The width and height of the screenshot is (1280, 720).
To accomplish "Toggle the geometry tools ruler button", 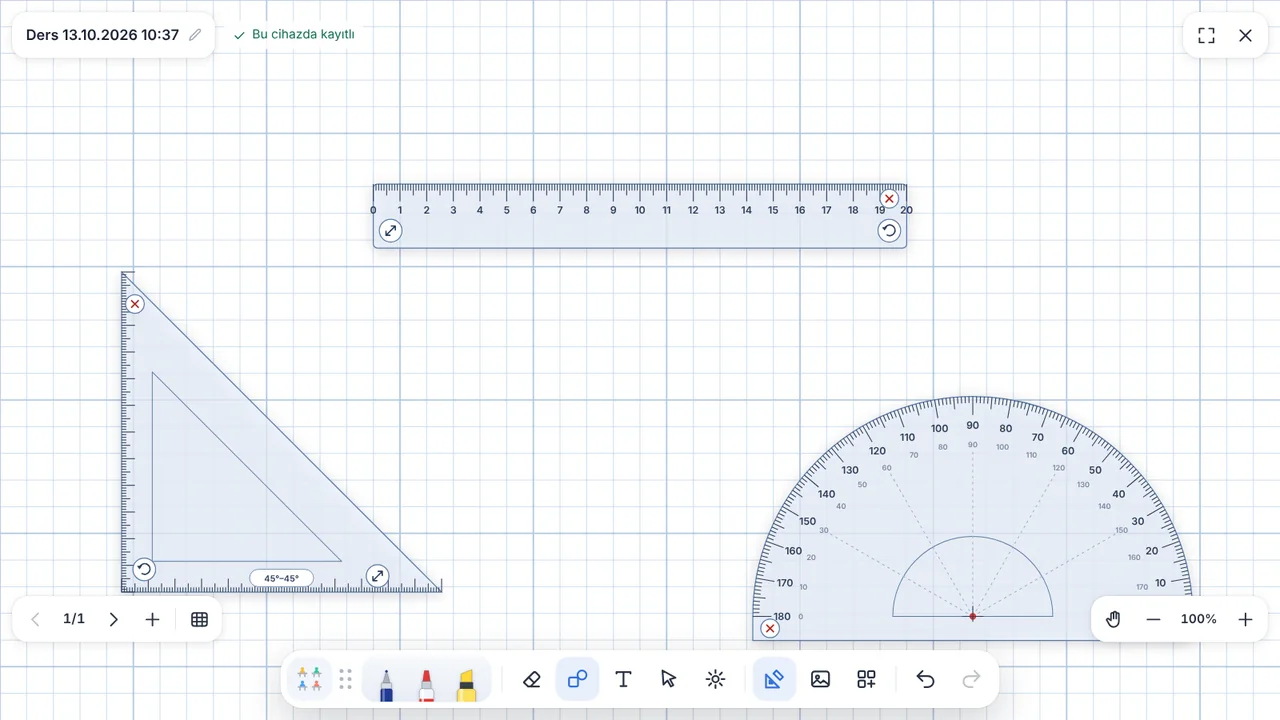I will coord(774,680).
